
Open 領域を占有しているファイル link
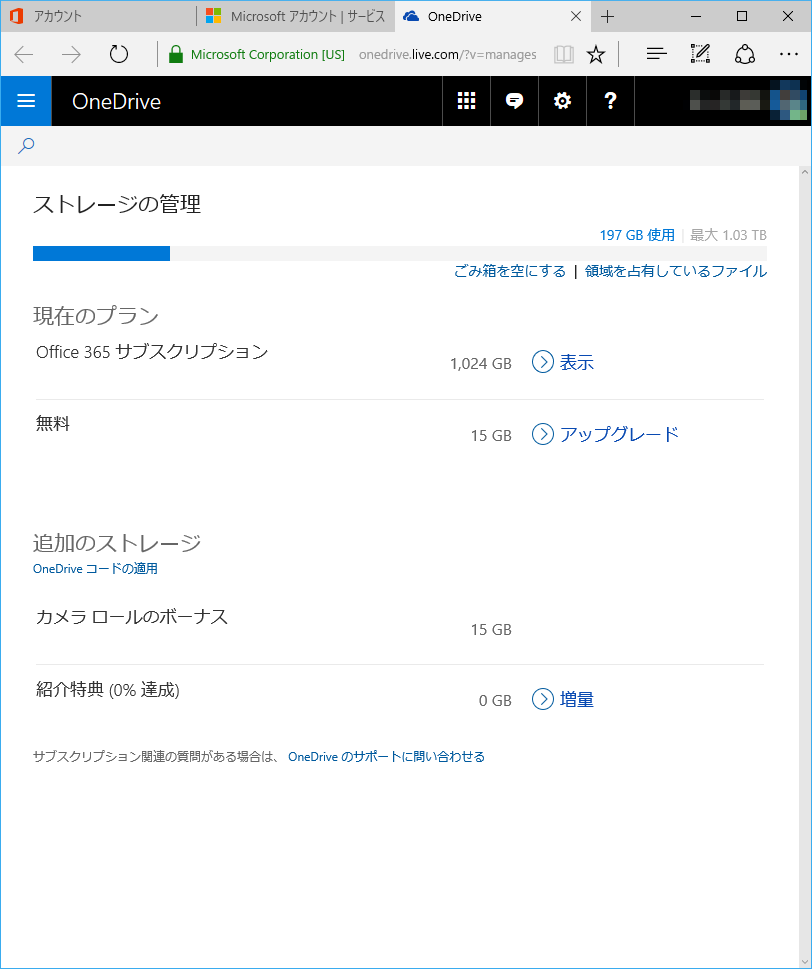[675, 271]
